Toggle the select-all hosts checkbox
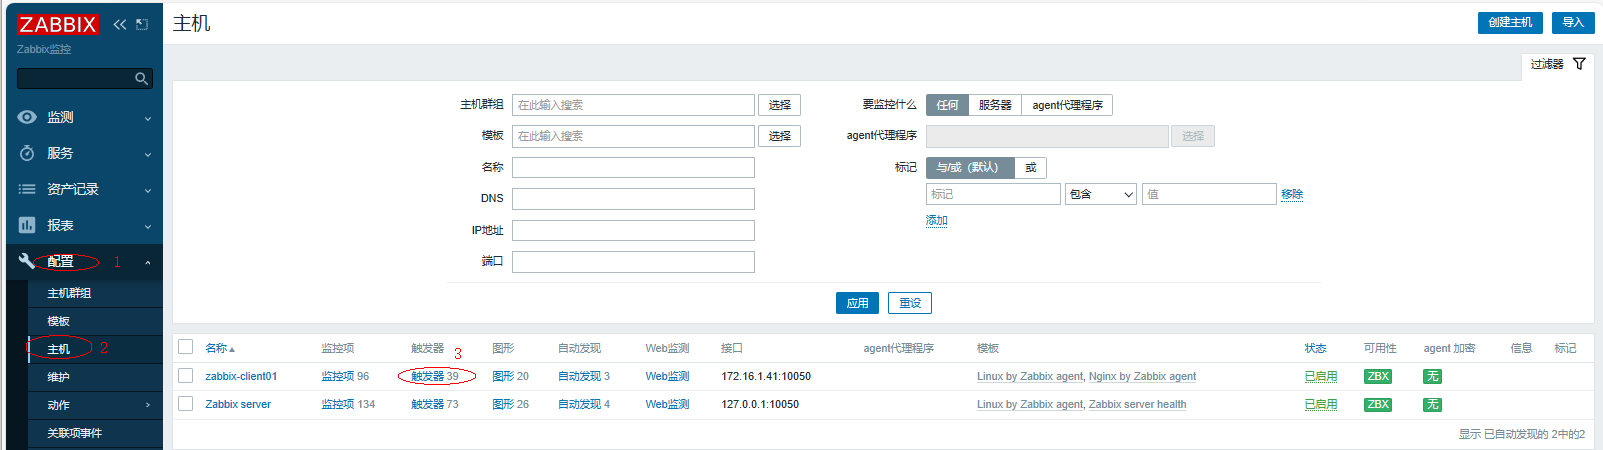1603x450 pixels. pos(185,347)
